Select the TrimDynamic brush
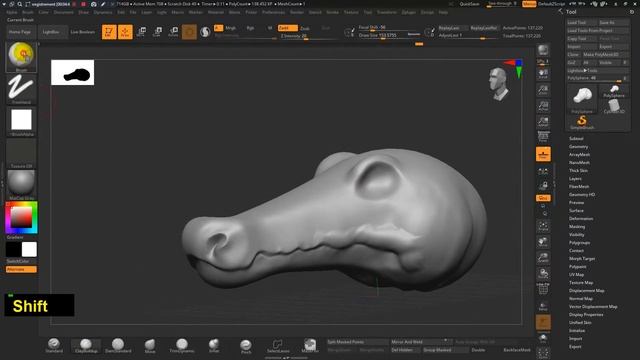The height and width of the screenshot is (360, 640). [182, 345]
